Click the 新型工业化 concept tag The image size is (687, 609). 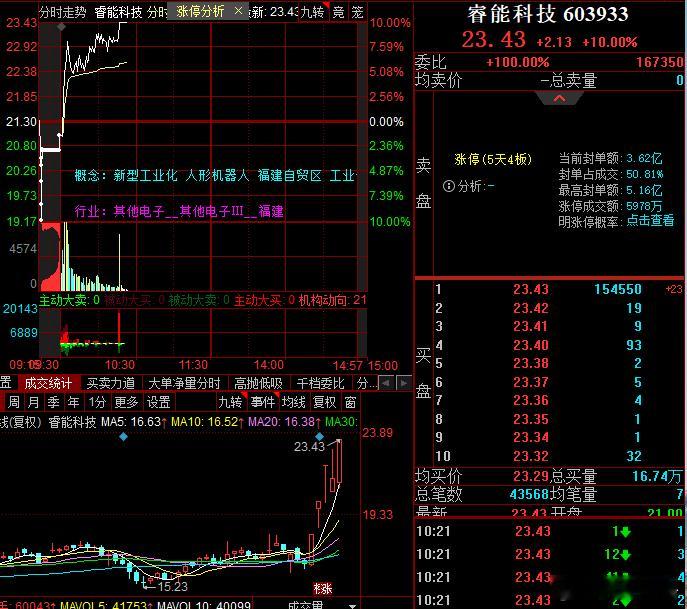point(145,176)
